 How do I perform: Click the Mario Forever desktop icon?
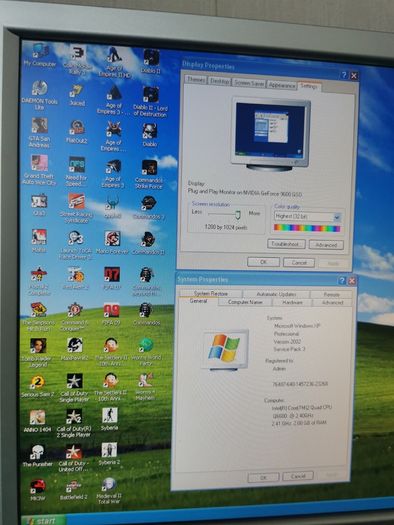pos(112,242)
